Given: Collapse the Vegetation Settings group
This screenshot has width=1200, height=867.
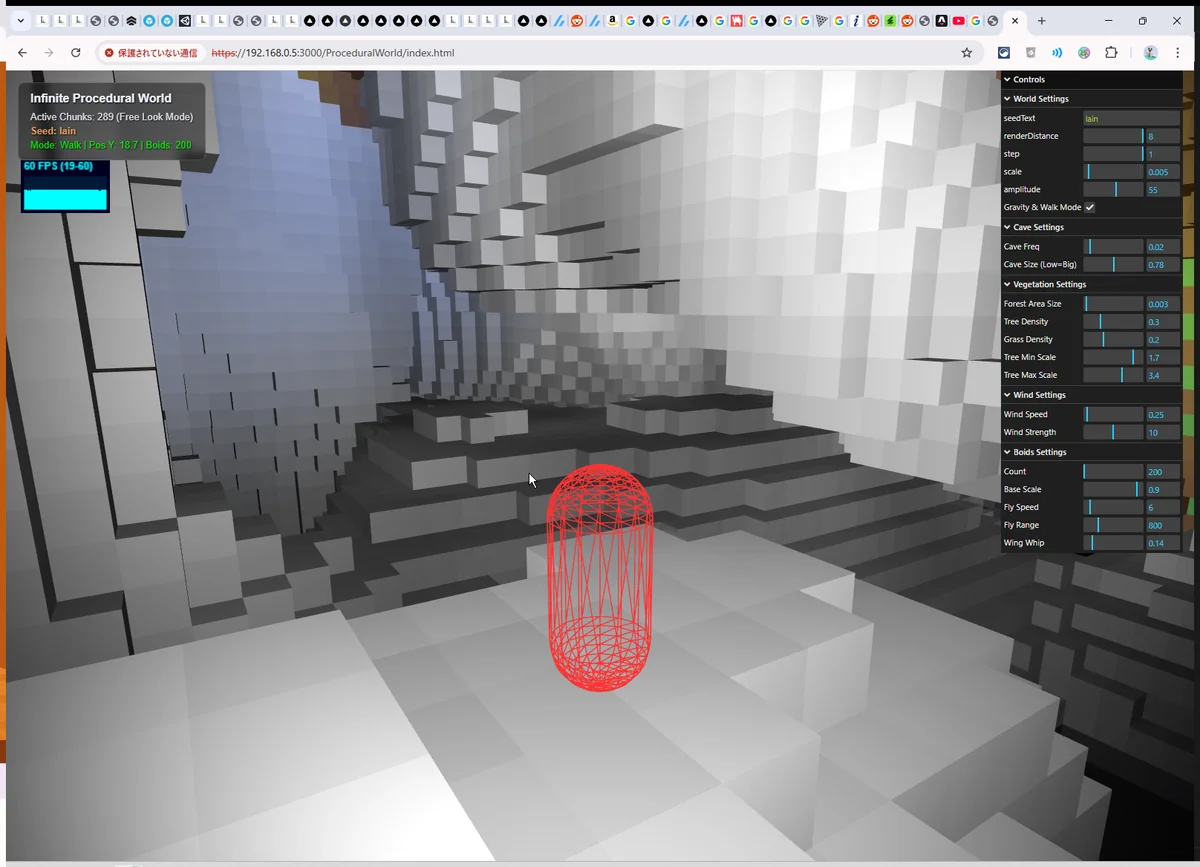Looking at the screenshot, I should click(x=1049, y=284).
